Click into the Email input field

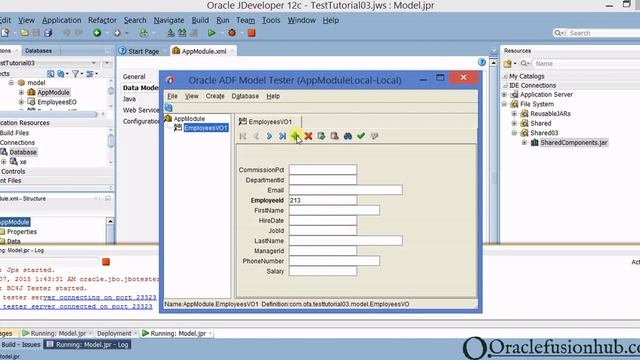(x=346, y=190)
